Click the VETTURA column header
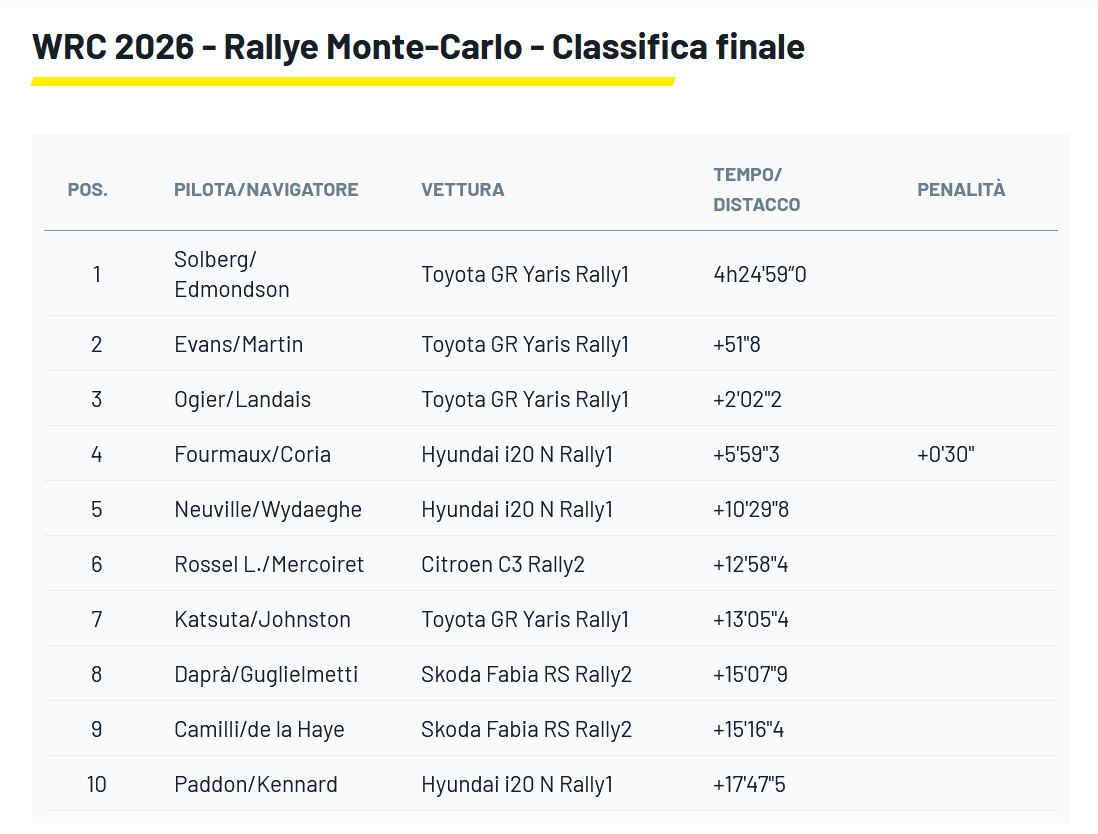The width and height of the screenshot is (1098, 834). tap(462, 190)
